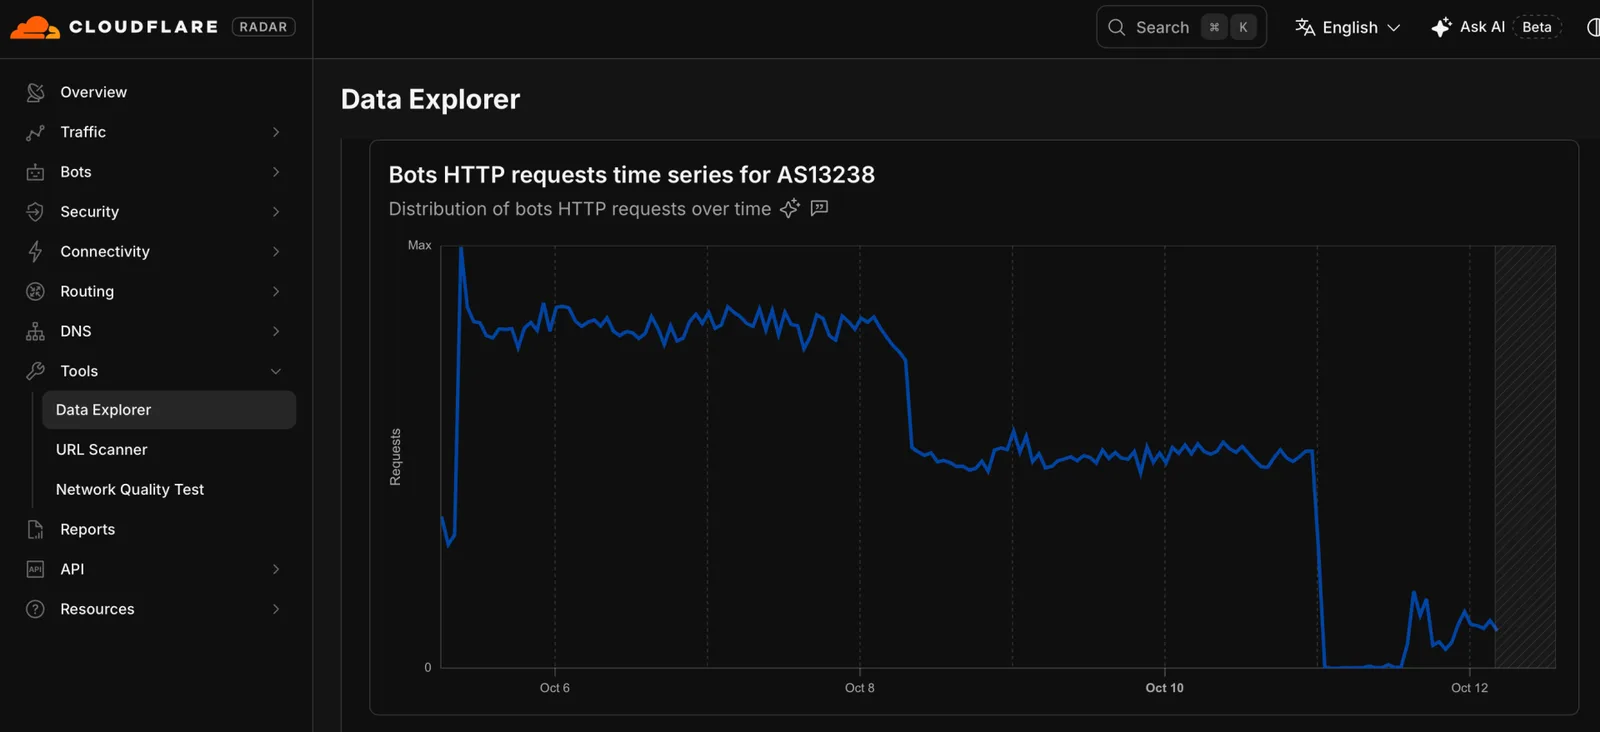1600x732 pixels.
Task: Open the Ask AI assistant
Action: 1496,27
